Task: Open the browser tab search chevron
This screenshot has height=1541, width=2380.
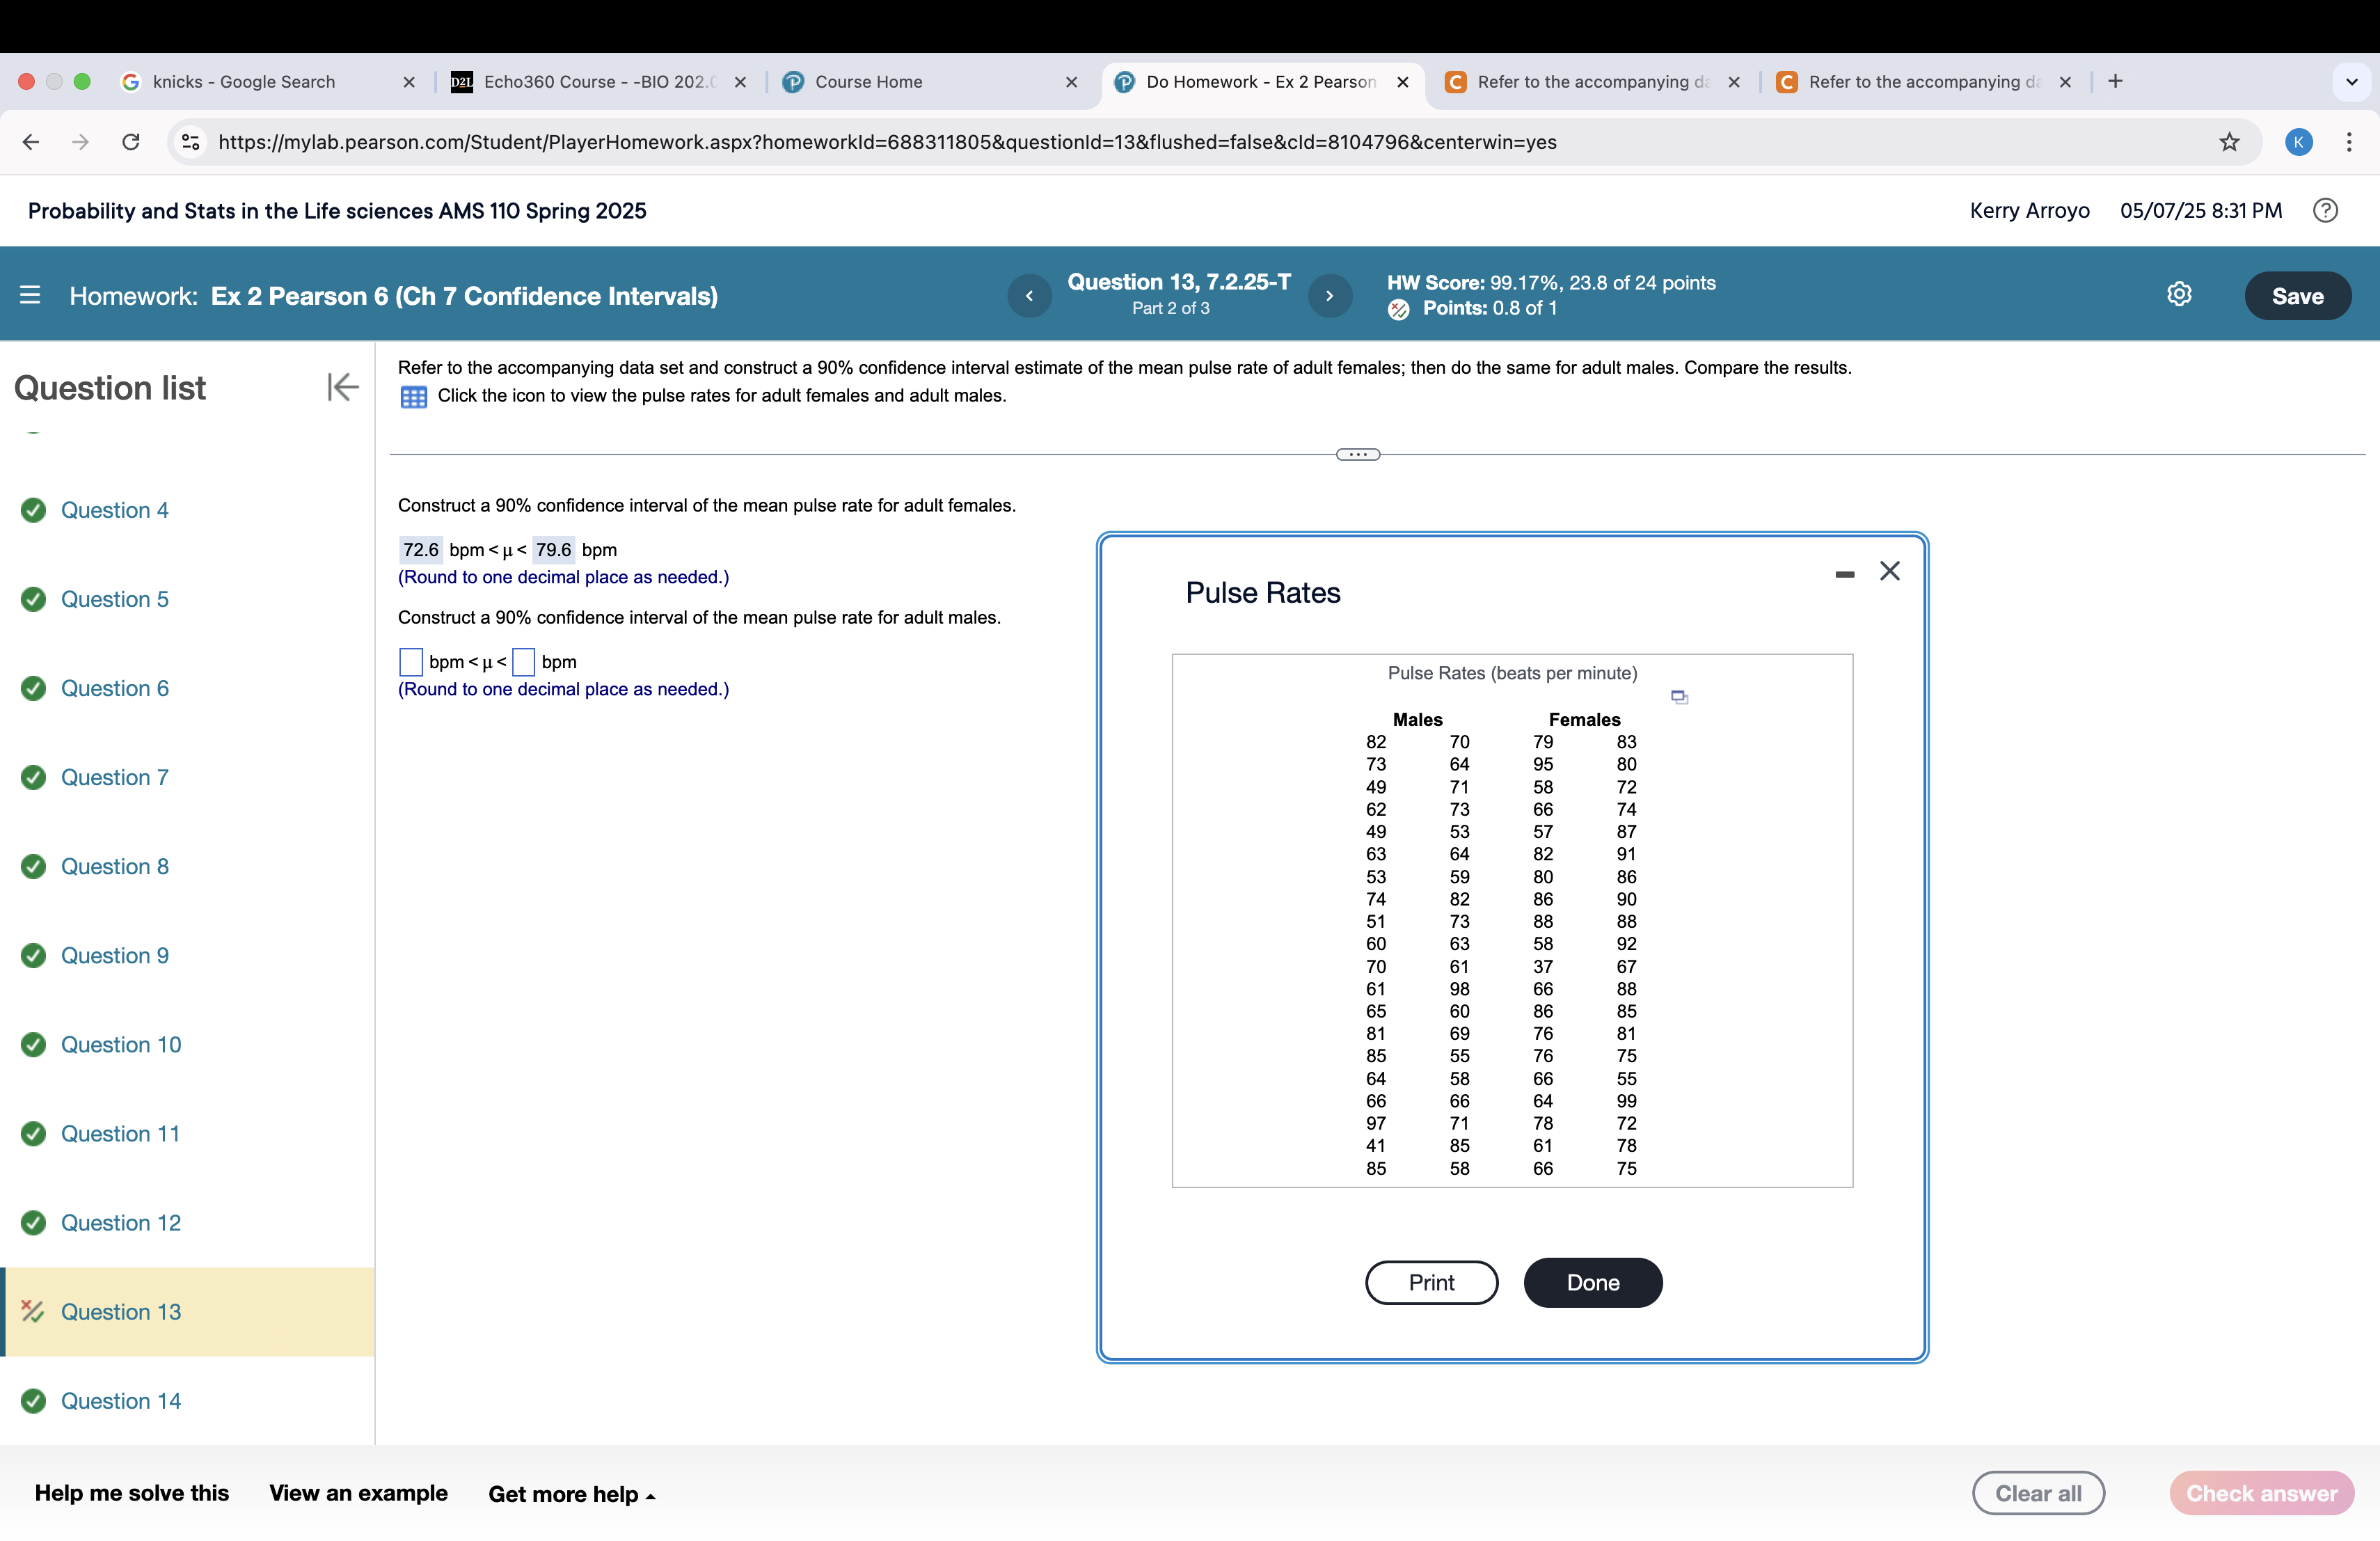Action: (x=2352, y=81)
